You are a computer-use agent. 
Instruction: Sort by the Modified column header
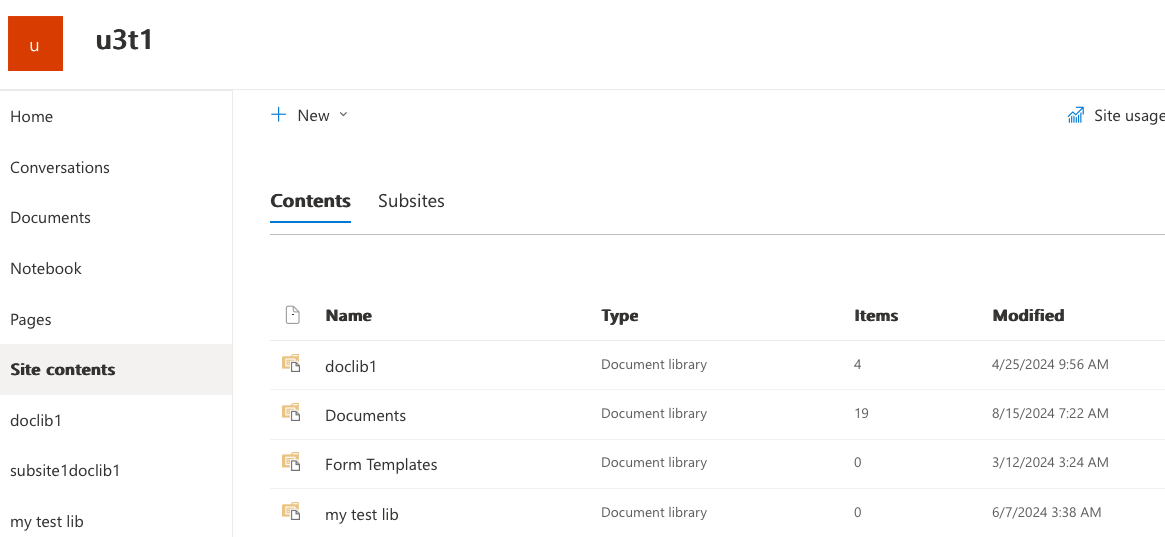pos(1027,315)
